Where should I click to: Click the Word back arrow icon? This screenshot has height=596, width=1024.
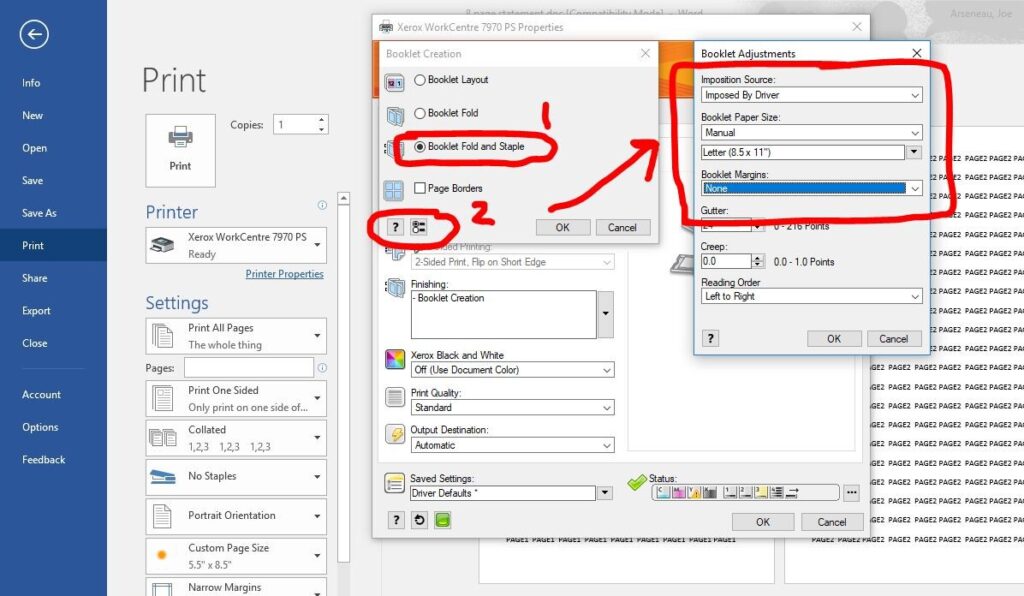coord(34,34)
